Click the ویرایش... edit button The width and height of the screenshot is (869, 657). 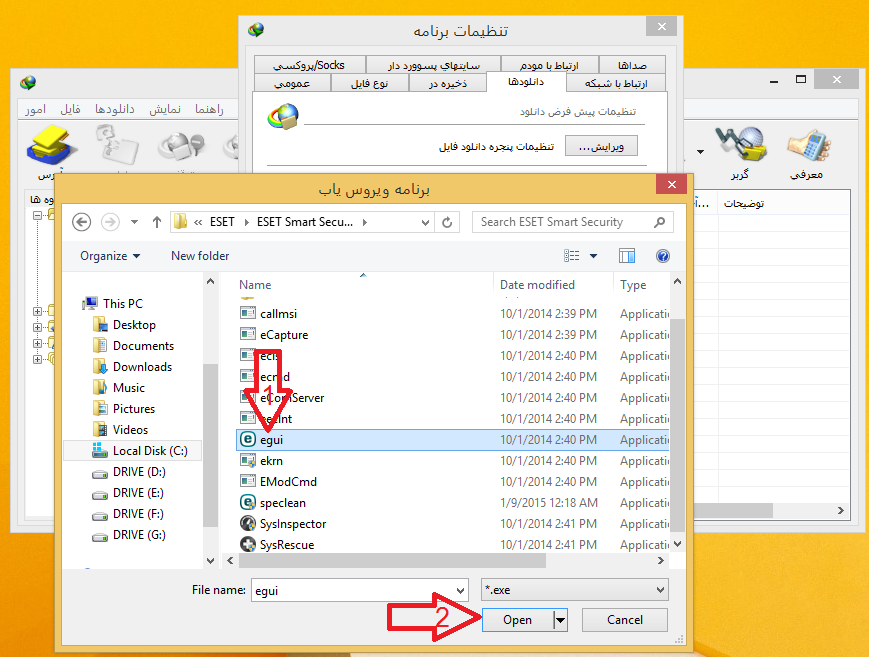tap(601, 146)
